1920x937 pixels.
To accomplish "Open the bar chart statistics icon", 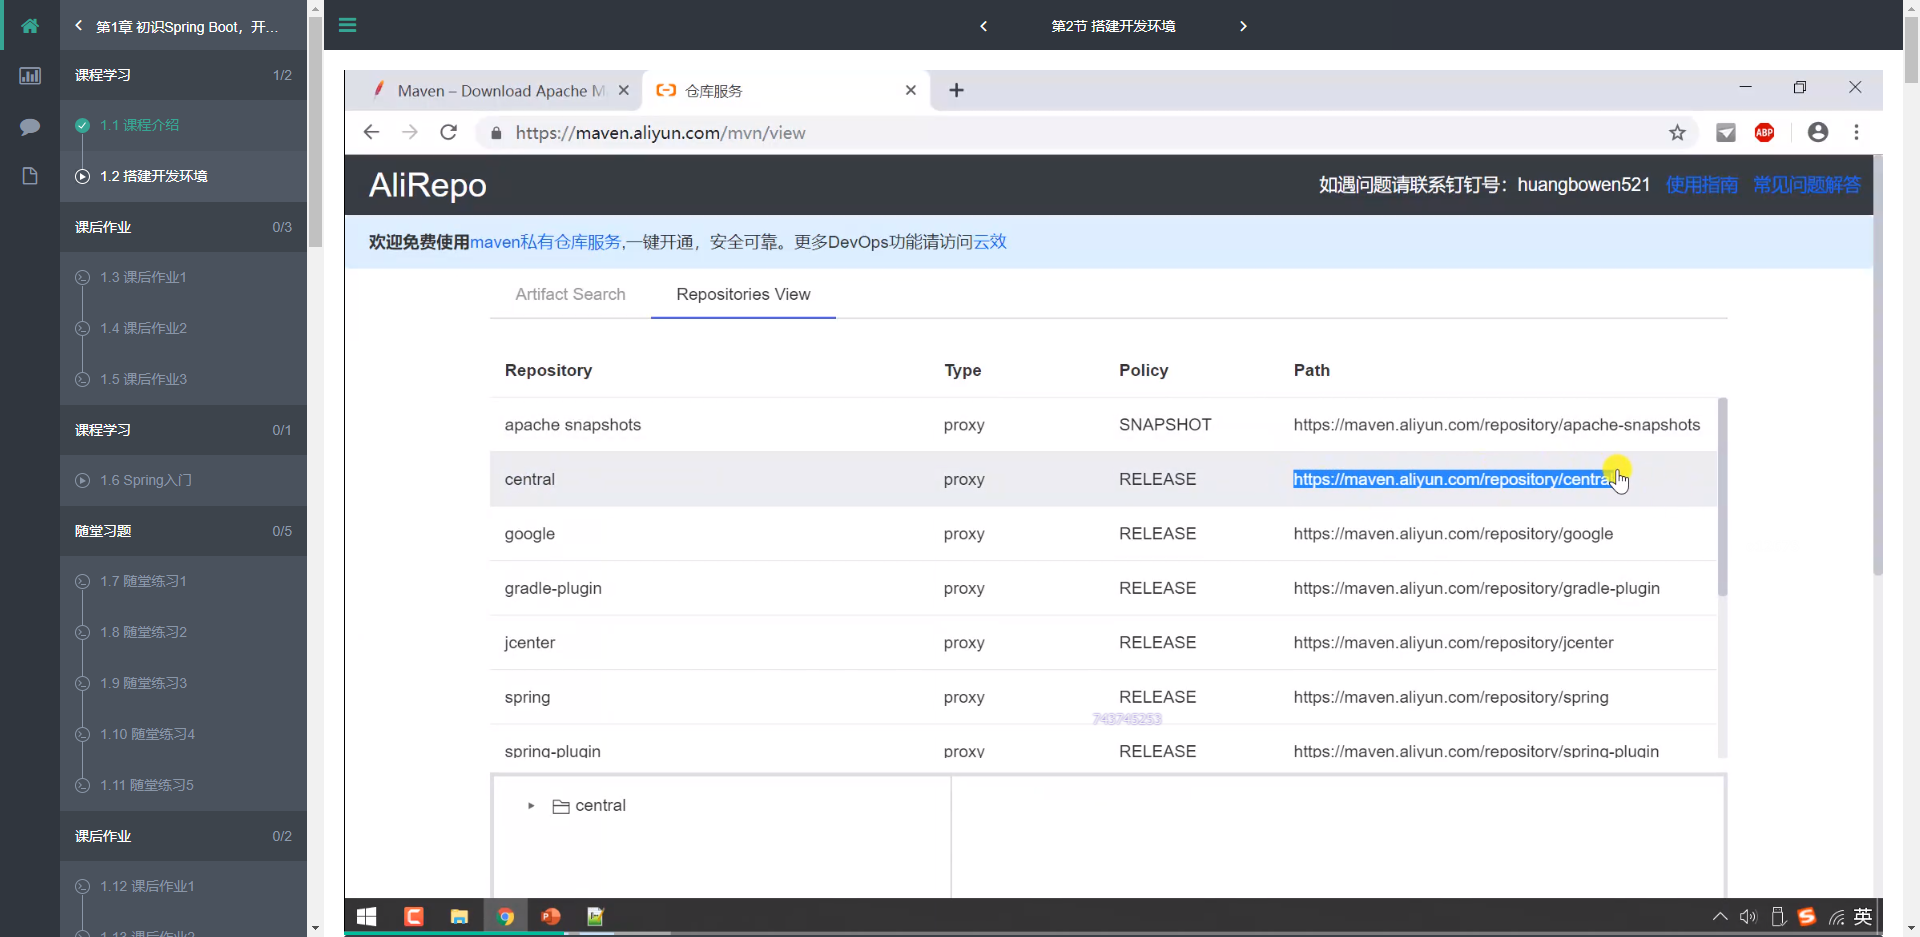I will (x=30, y=76).
